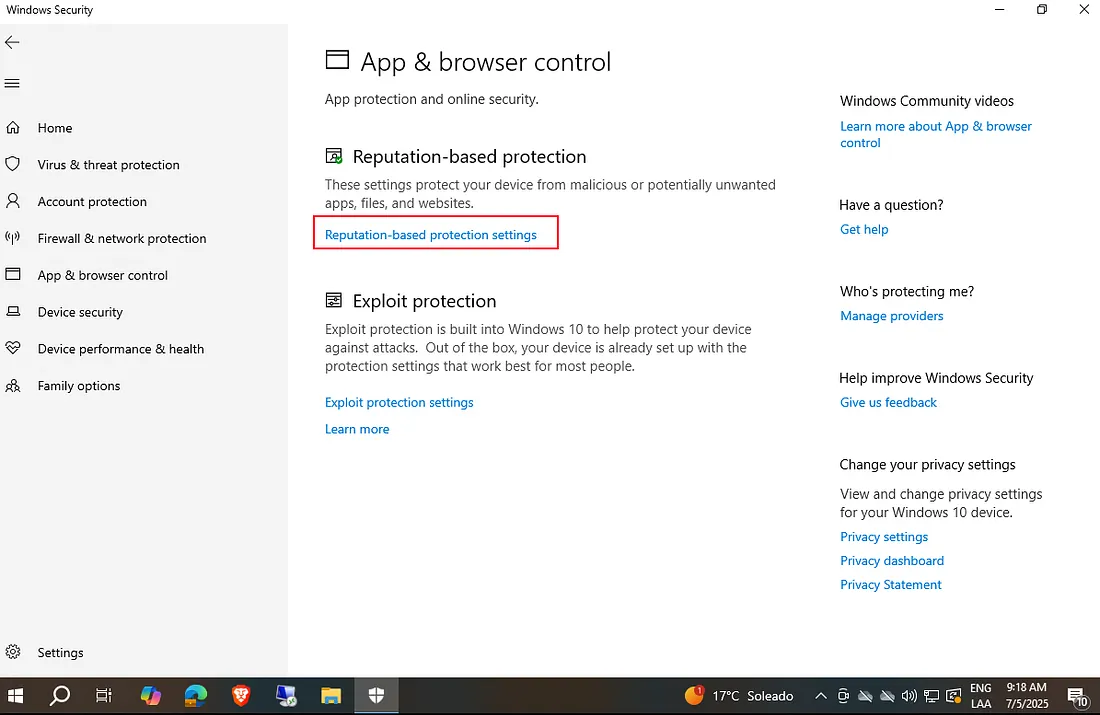This screenshot has height=715, width=1100.
Task: Show hidden tray icons chevron
Action: coord(820,696)
